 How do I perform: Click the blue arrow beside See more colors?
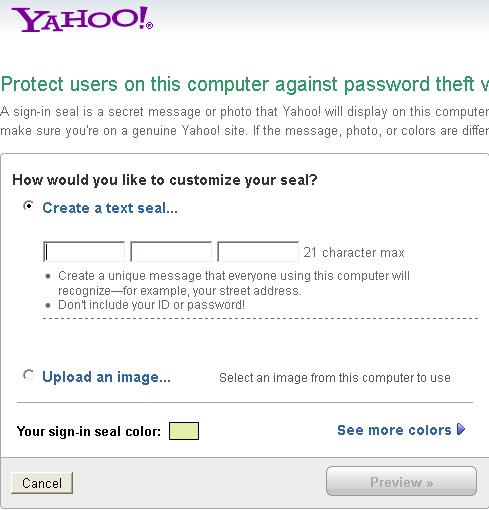pyautogui.click(x=461, y=429)
